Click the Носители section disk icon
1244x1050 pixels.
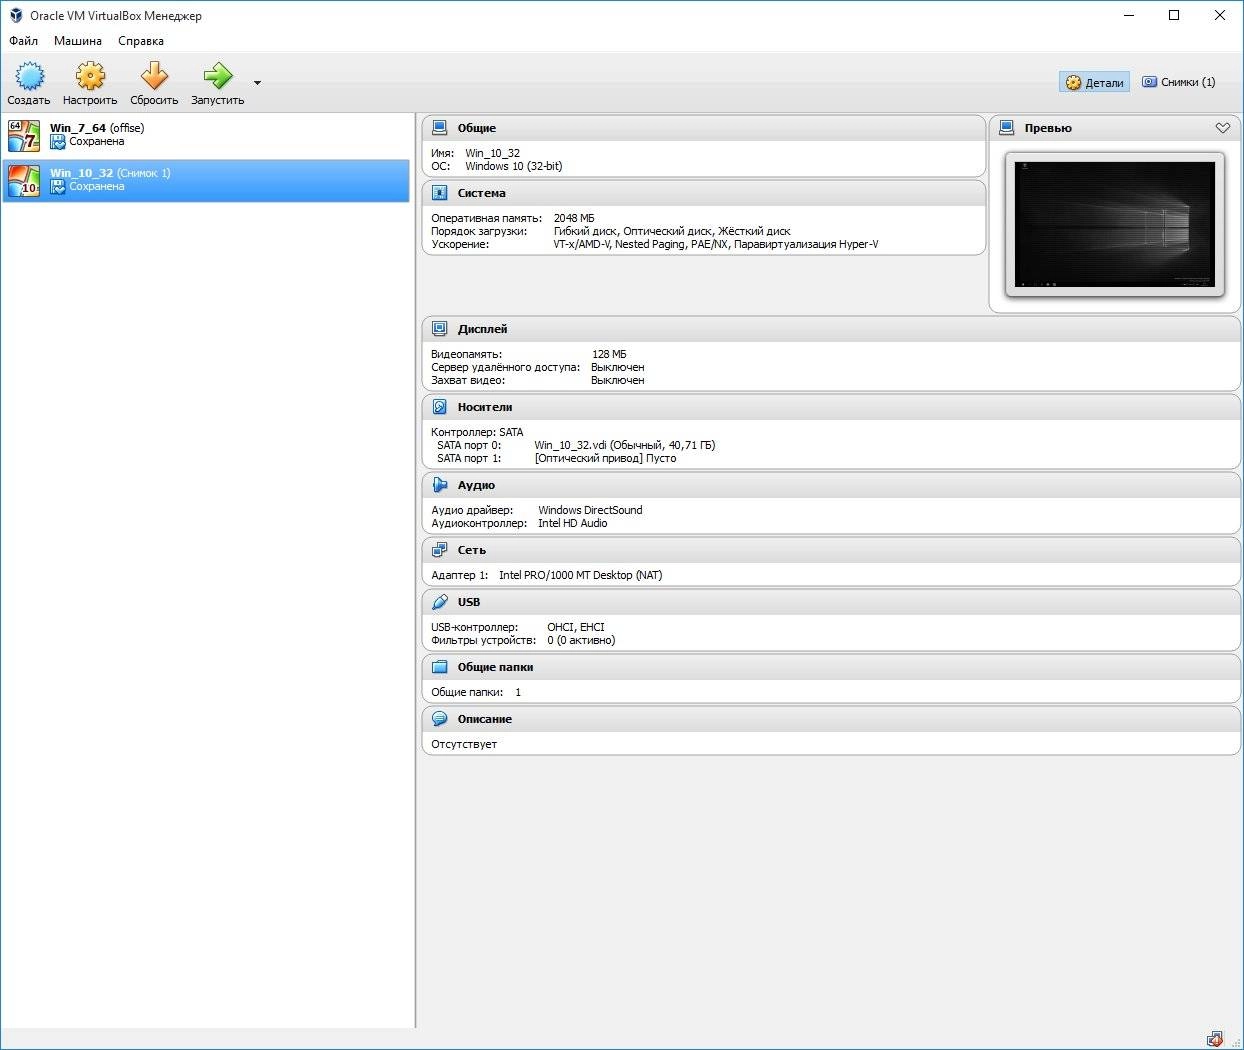[x=439, y=407]
